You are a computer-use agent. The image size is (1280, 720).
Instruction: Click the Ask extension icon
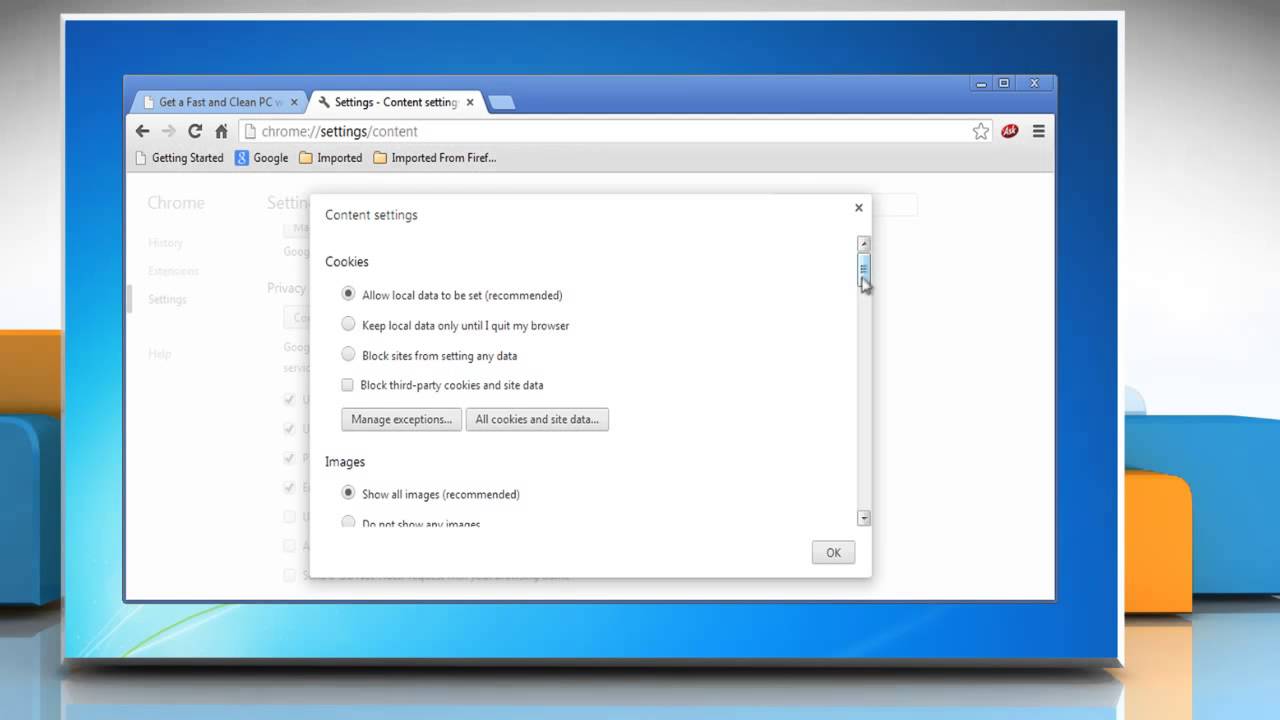click(x=1010, y=131)
